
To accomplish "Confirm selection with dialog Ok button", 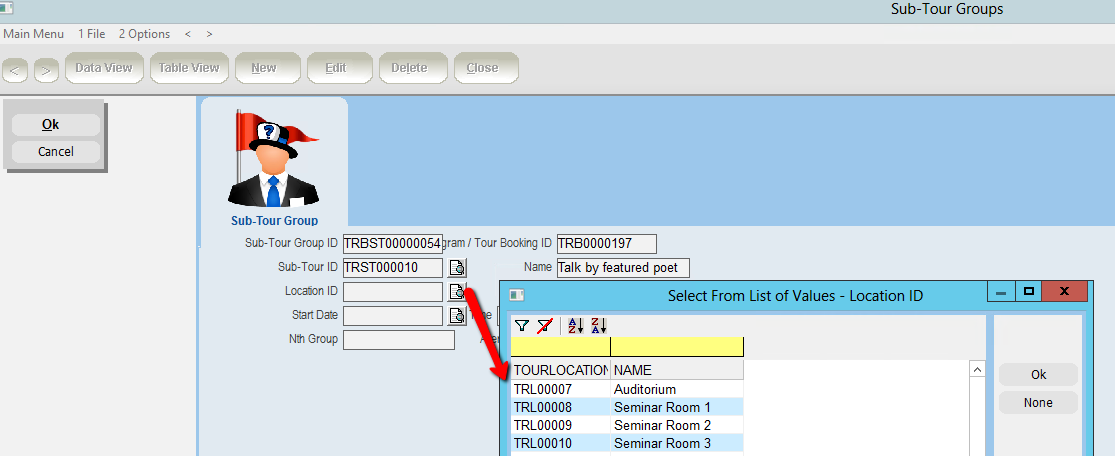I will [x=1038, y=375].
